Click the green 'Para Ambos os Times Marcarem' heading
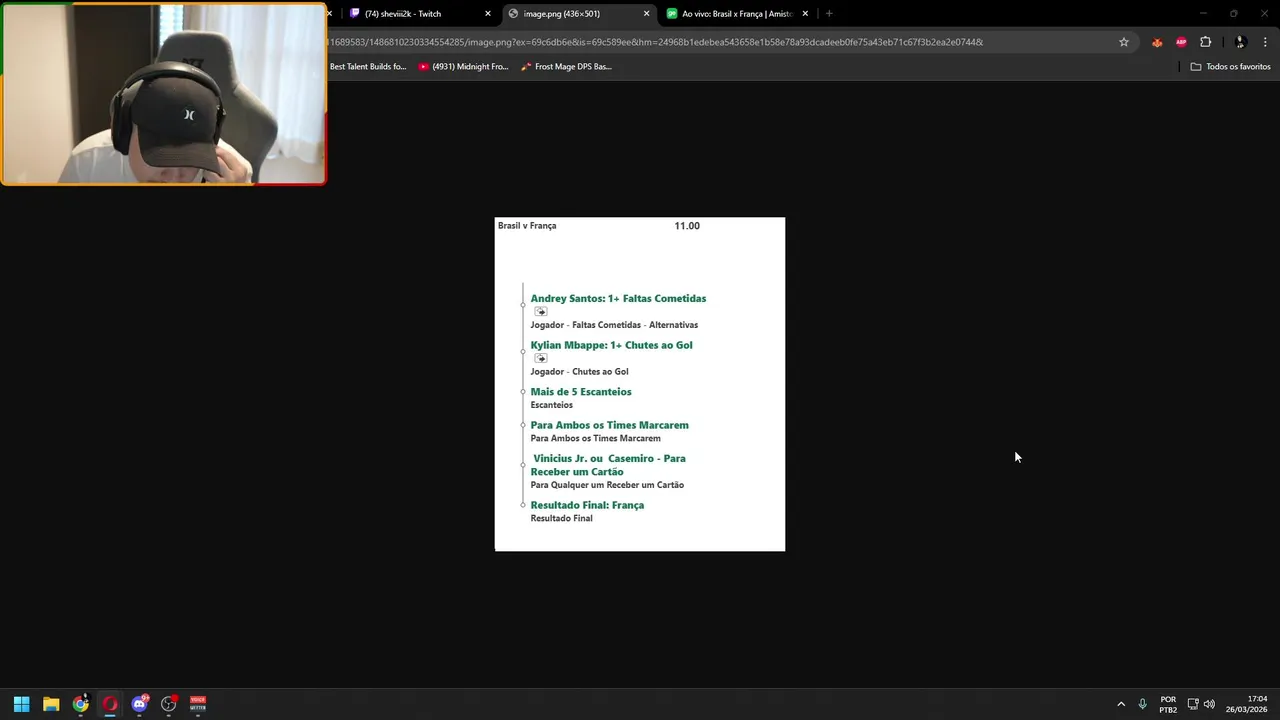The width and height of the screenshot is (1280, 720). tap(609, 425)
